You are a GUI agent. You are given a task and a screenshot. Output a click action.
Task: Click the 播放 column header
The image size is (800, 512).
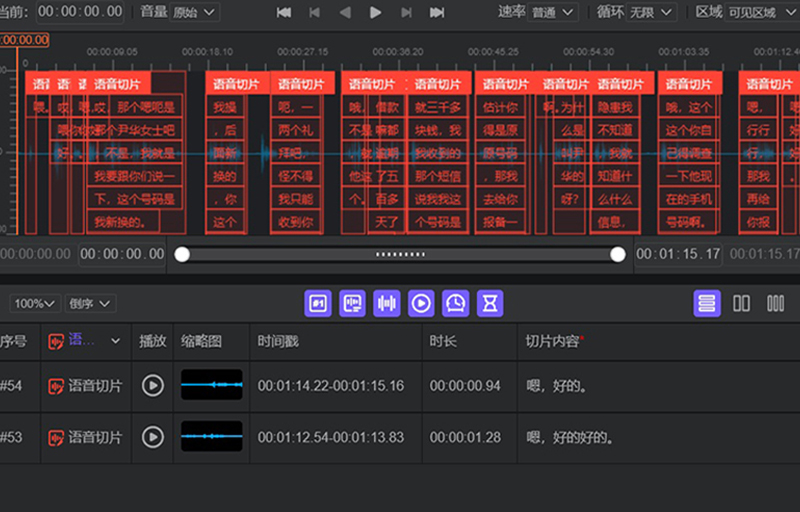153,341
